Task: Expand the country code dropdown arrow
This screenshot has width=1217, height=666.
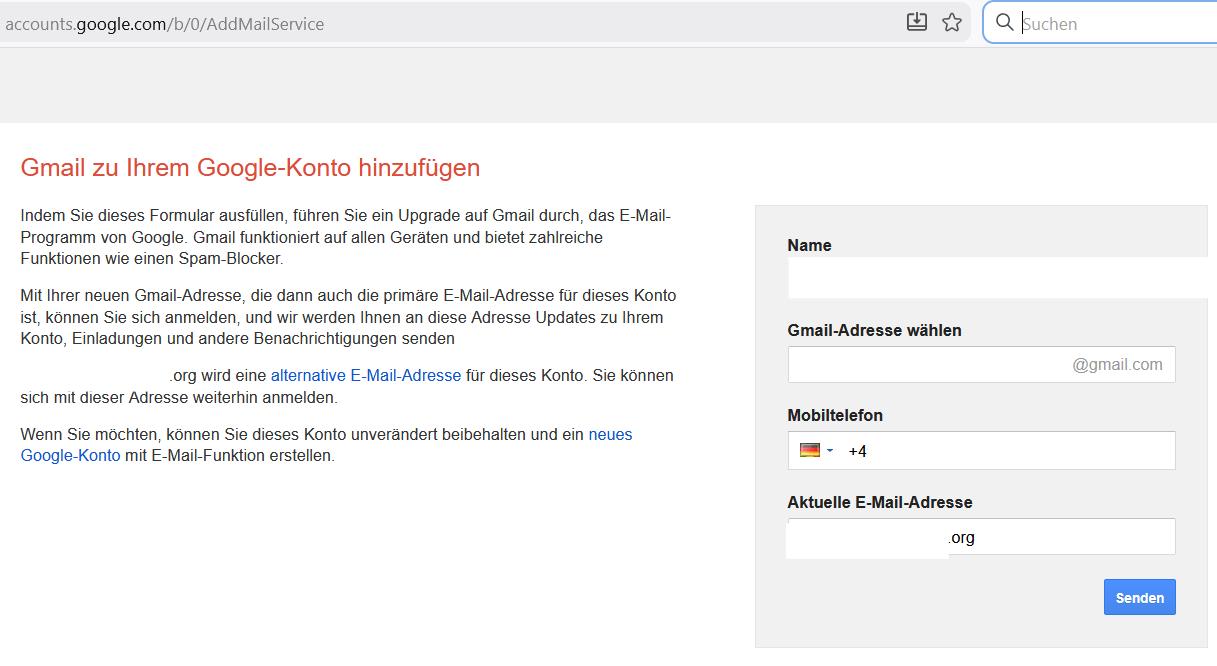Action: [x=830, y=451]
